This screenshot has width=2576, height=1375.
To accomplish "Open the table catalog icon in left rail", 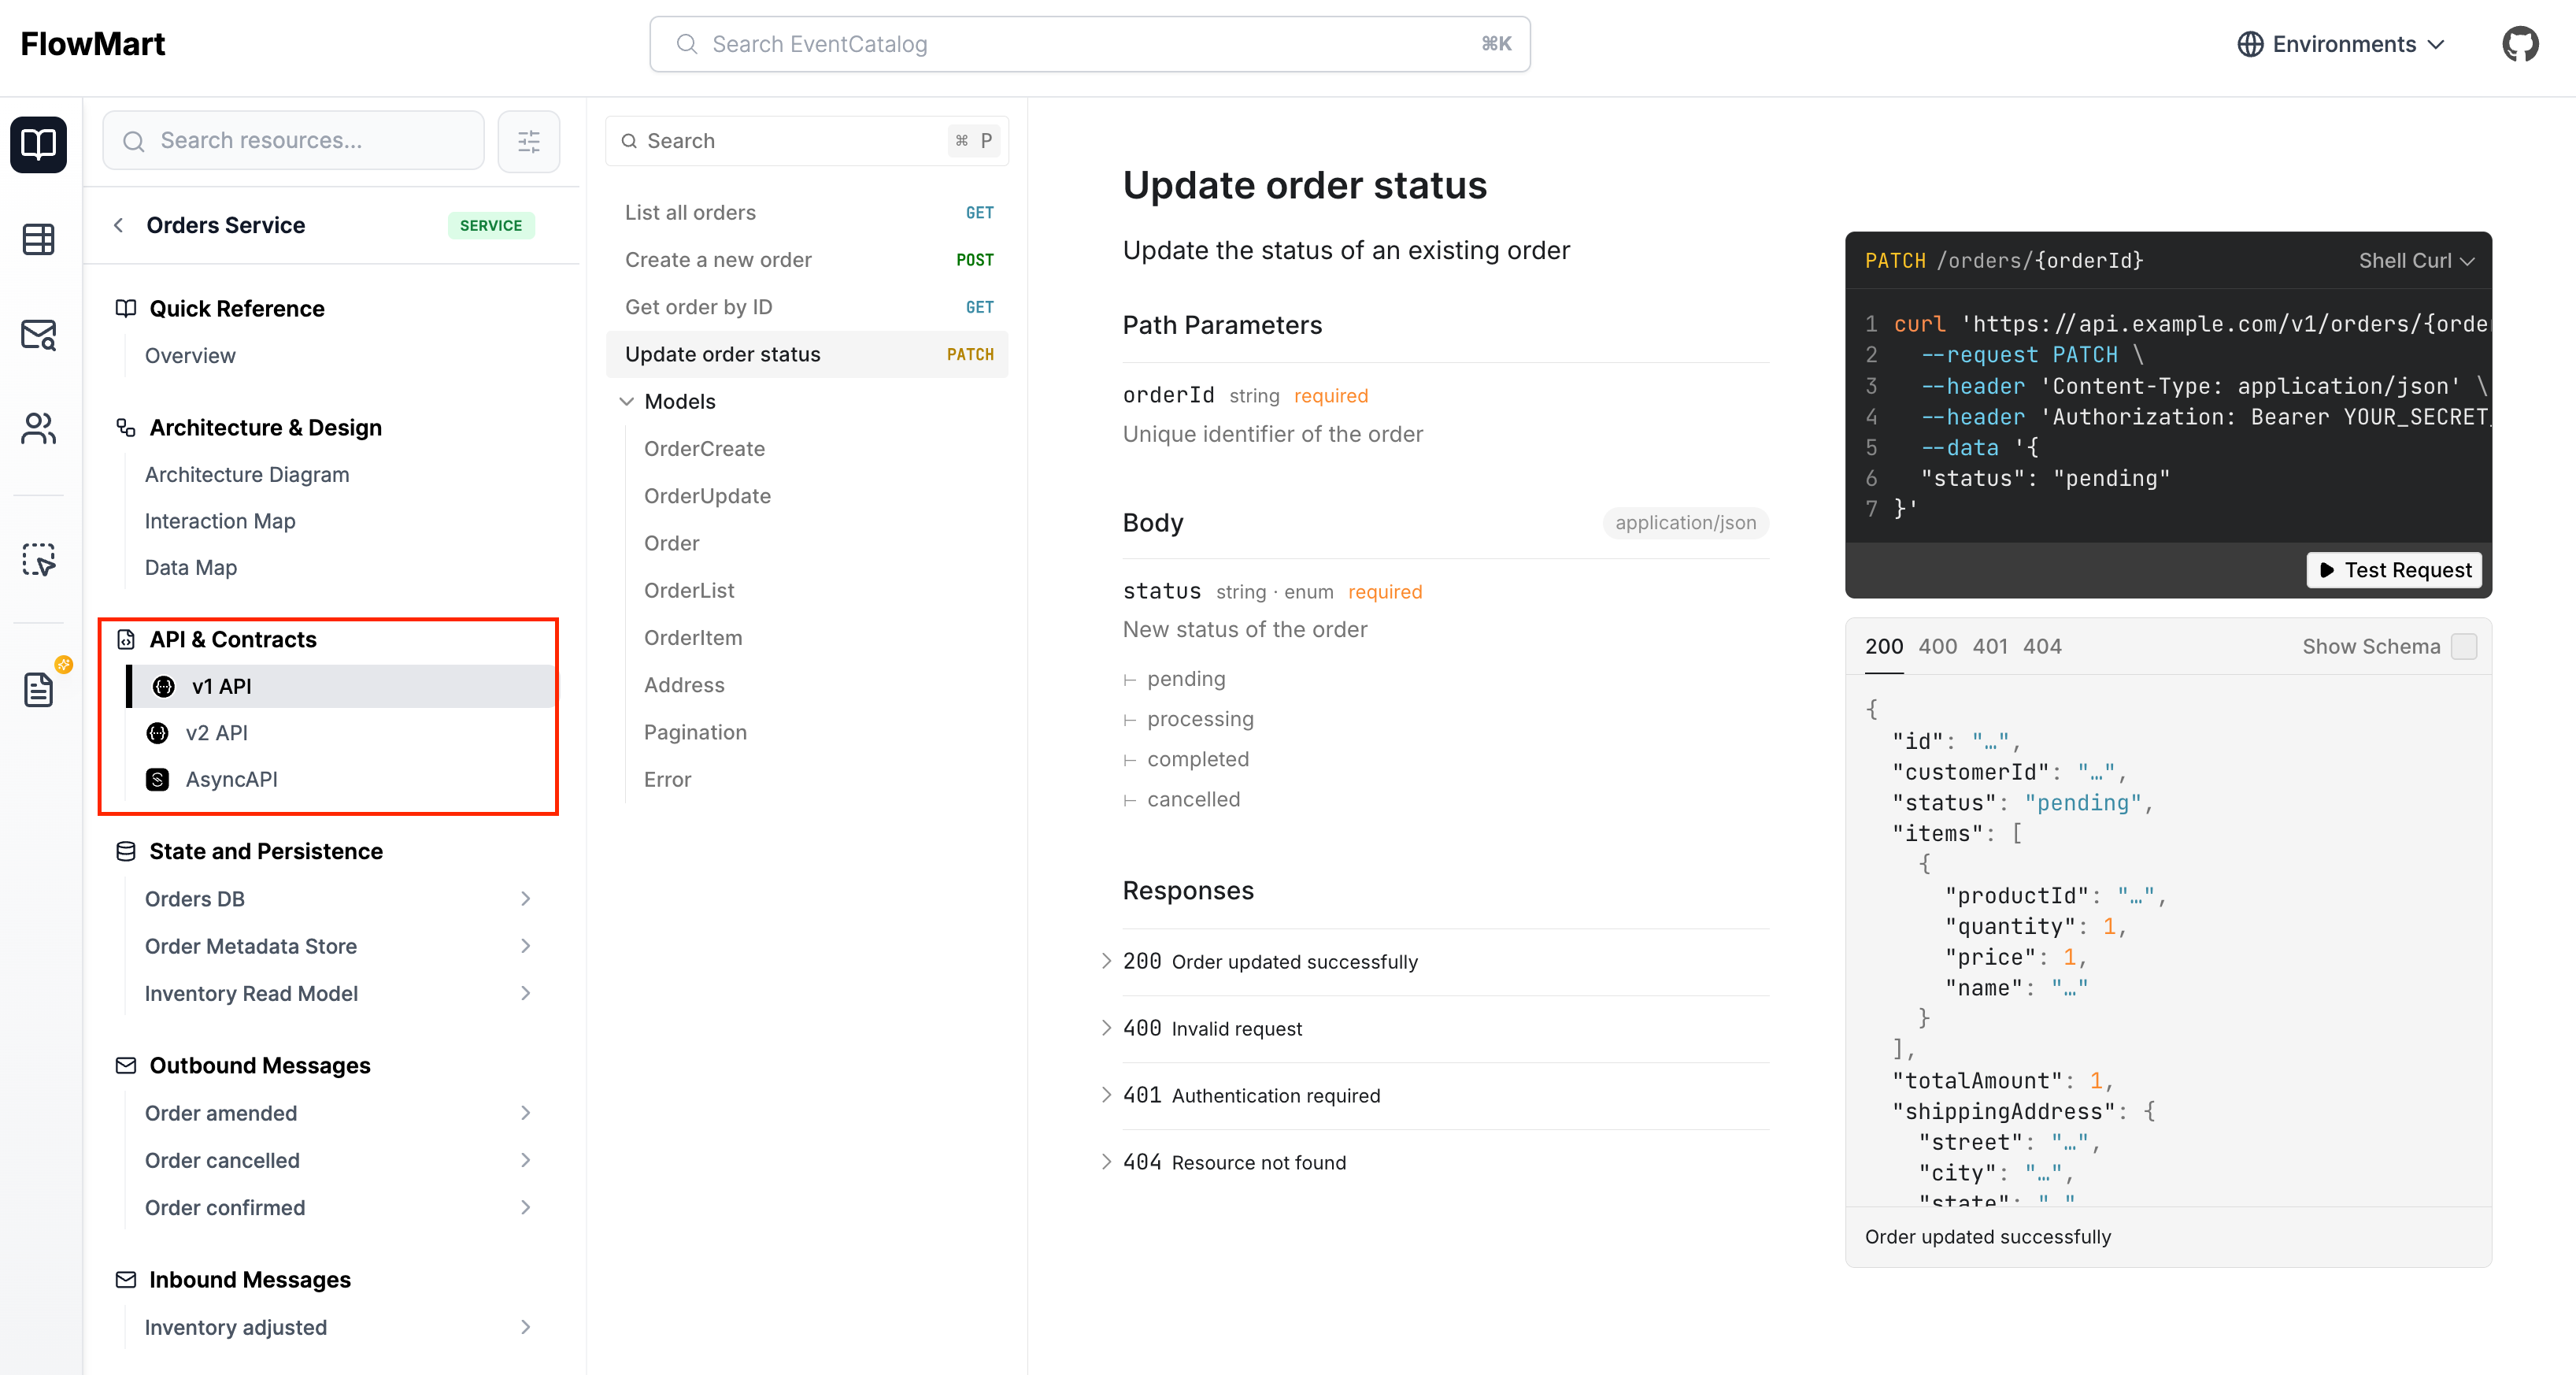I will (x=38, y=239).
